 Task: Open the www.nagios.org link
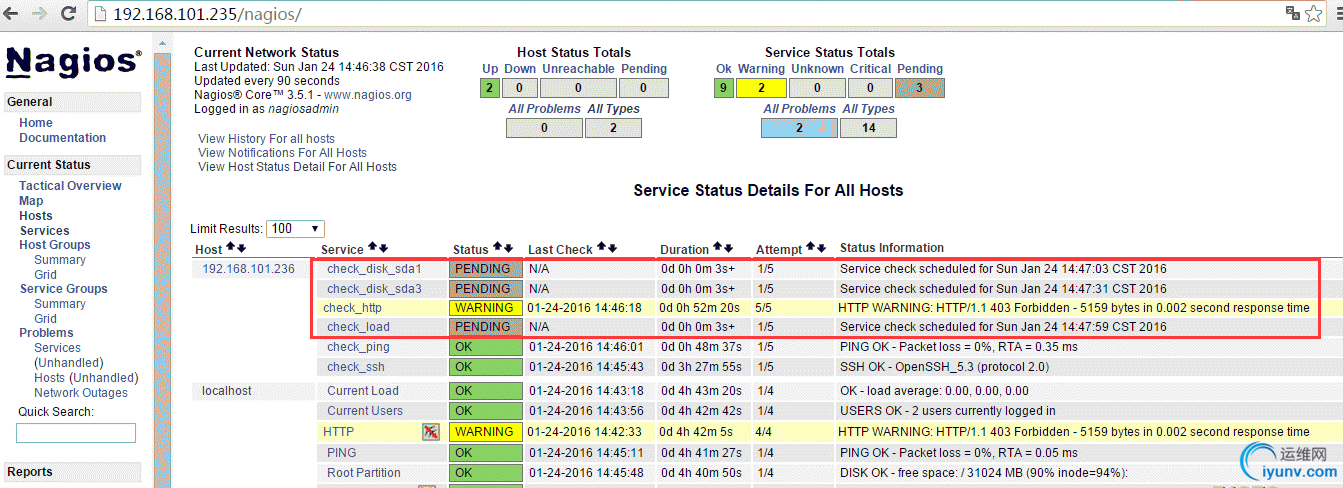coord(368,95)
